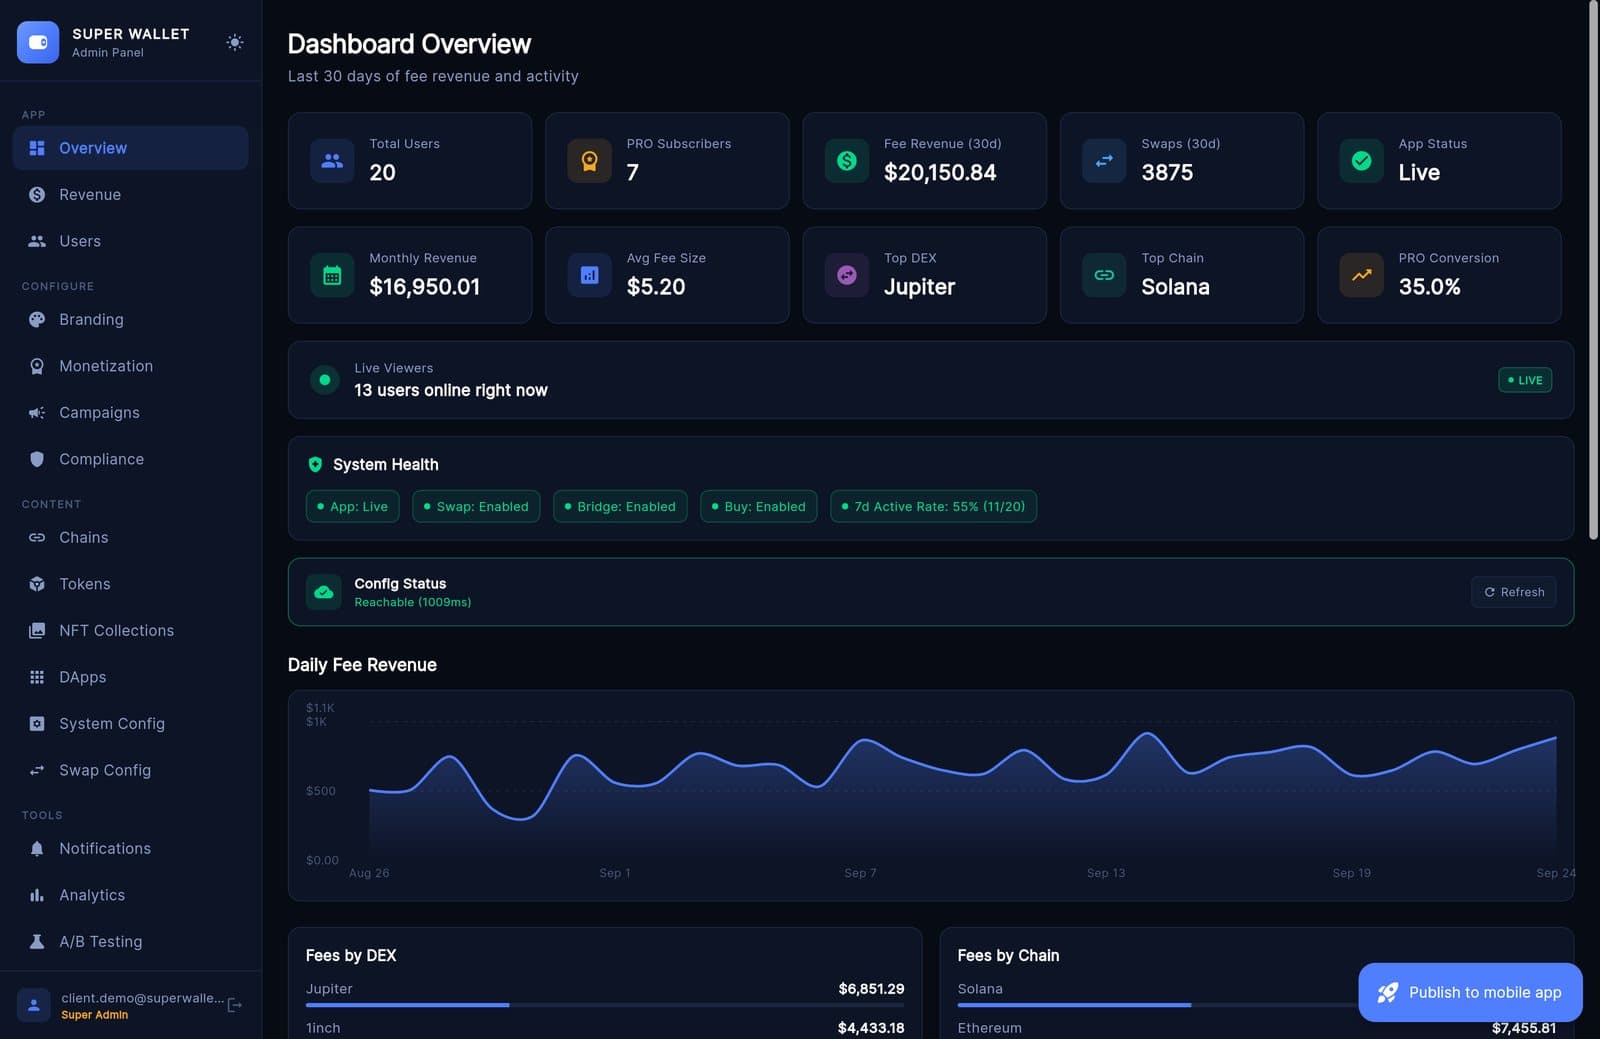Click the DApps grid icon
1600x1039 pixels.
point(37,677)
